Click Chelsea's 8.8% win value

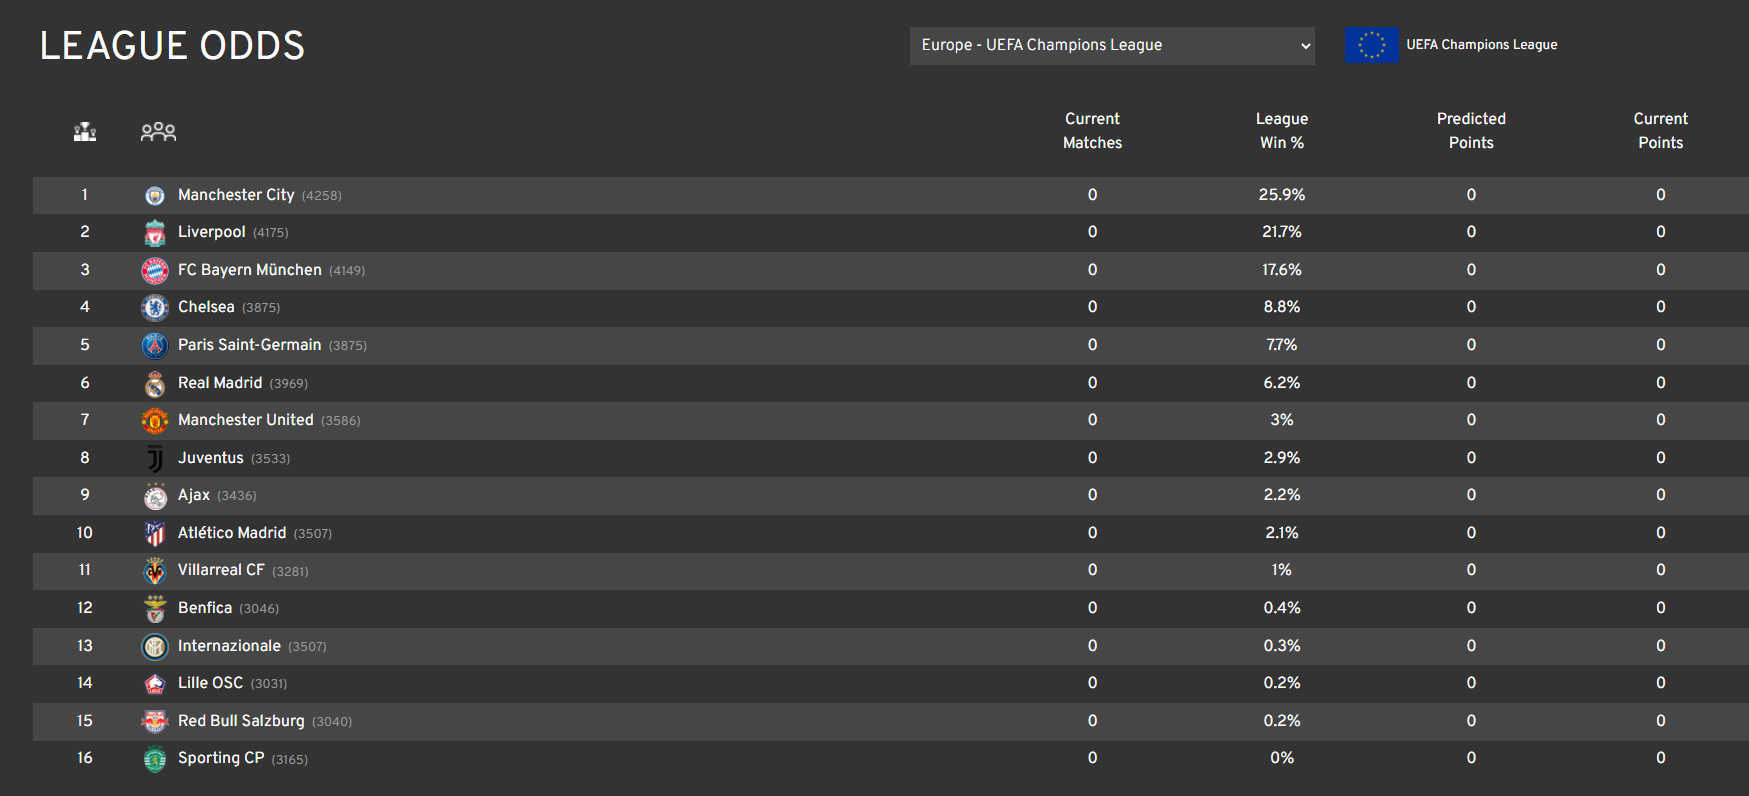(1282, 307)
